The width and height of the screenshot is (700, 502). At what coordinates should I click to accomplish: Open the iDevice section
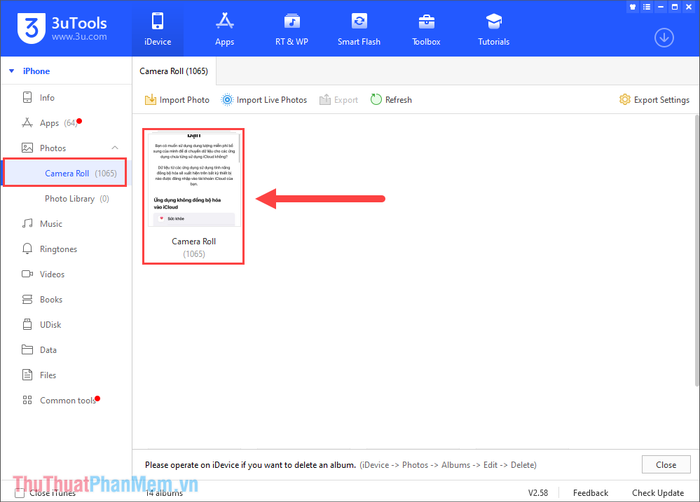(x=158, y=29)
